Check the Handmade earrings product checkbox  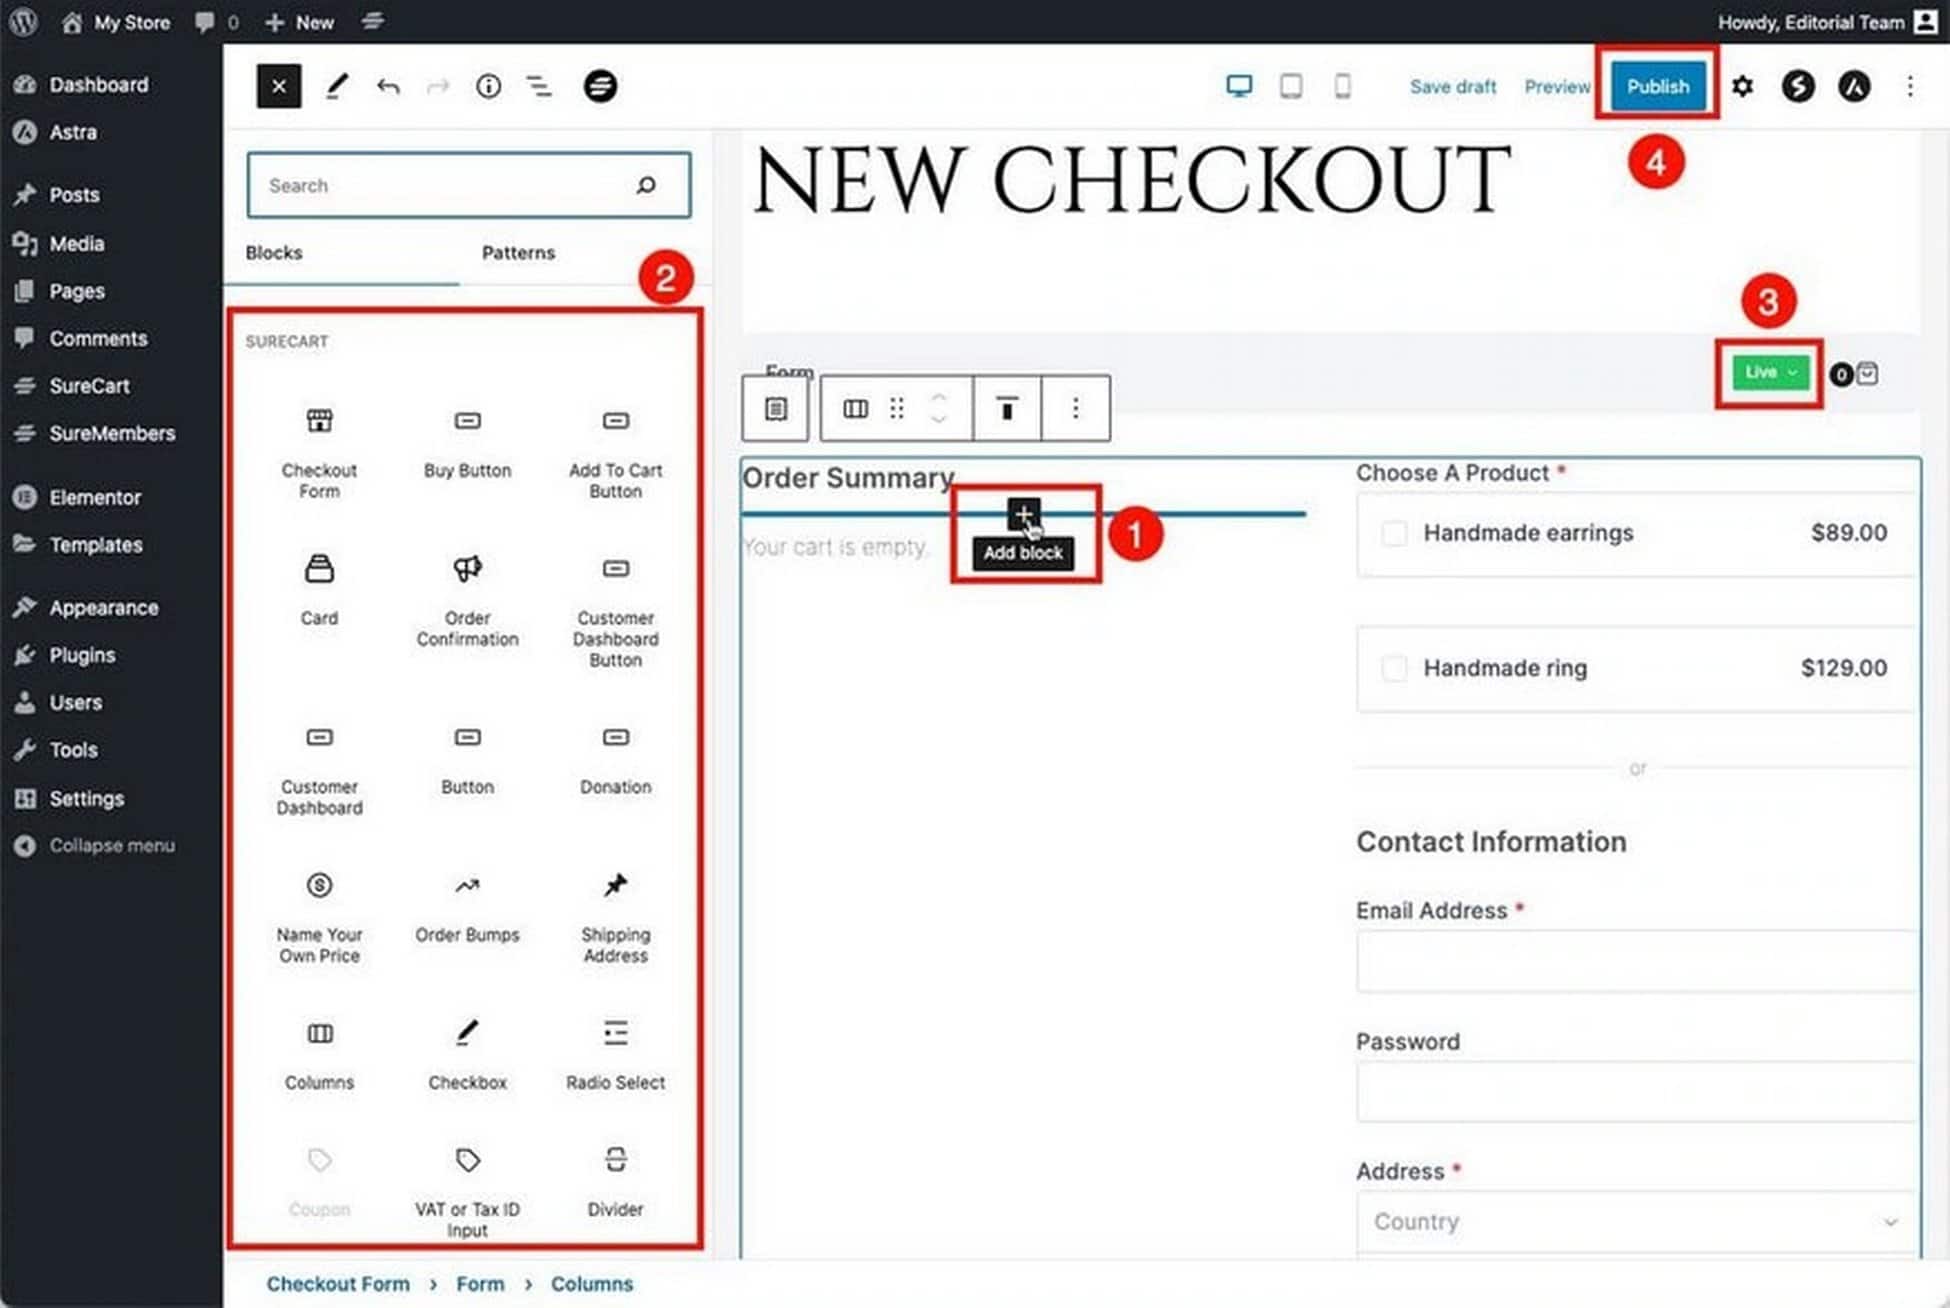pyautogui.click(x=1394, y=533)
